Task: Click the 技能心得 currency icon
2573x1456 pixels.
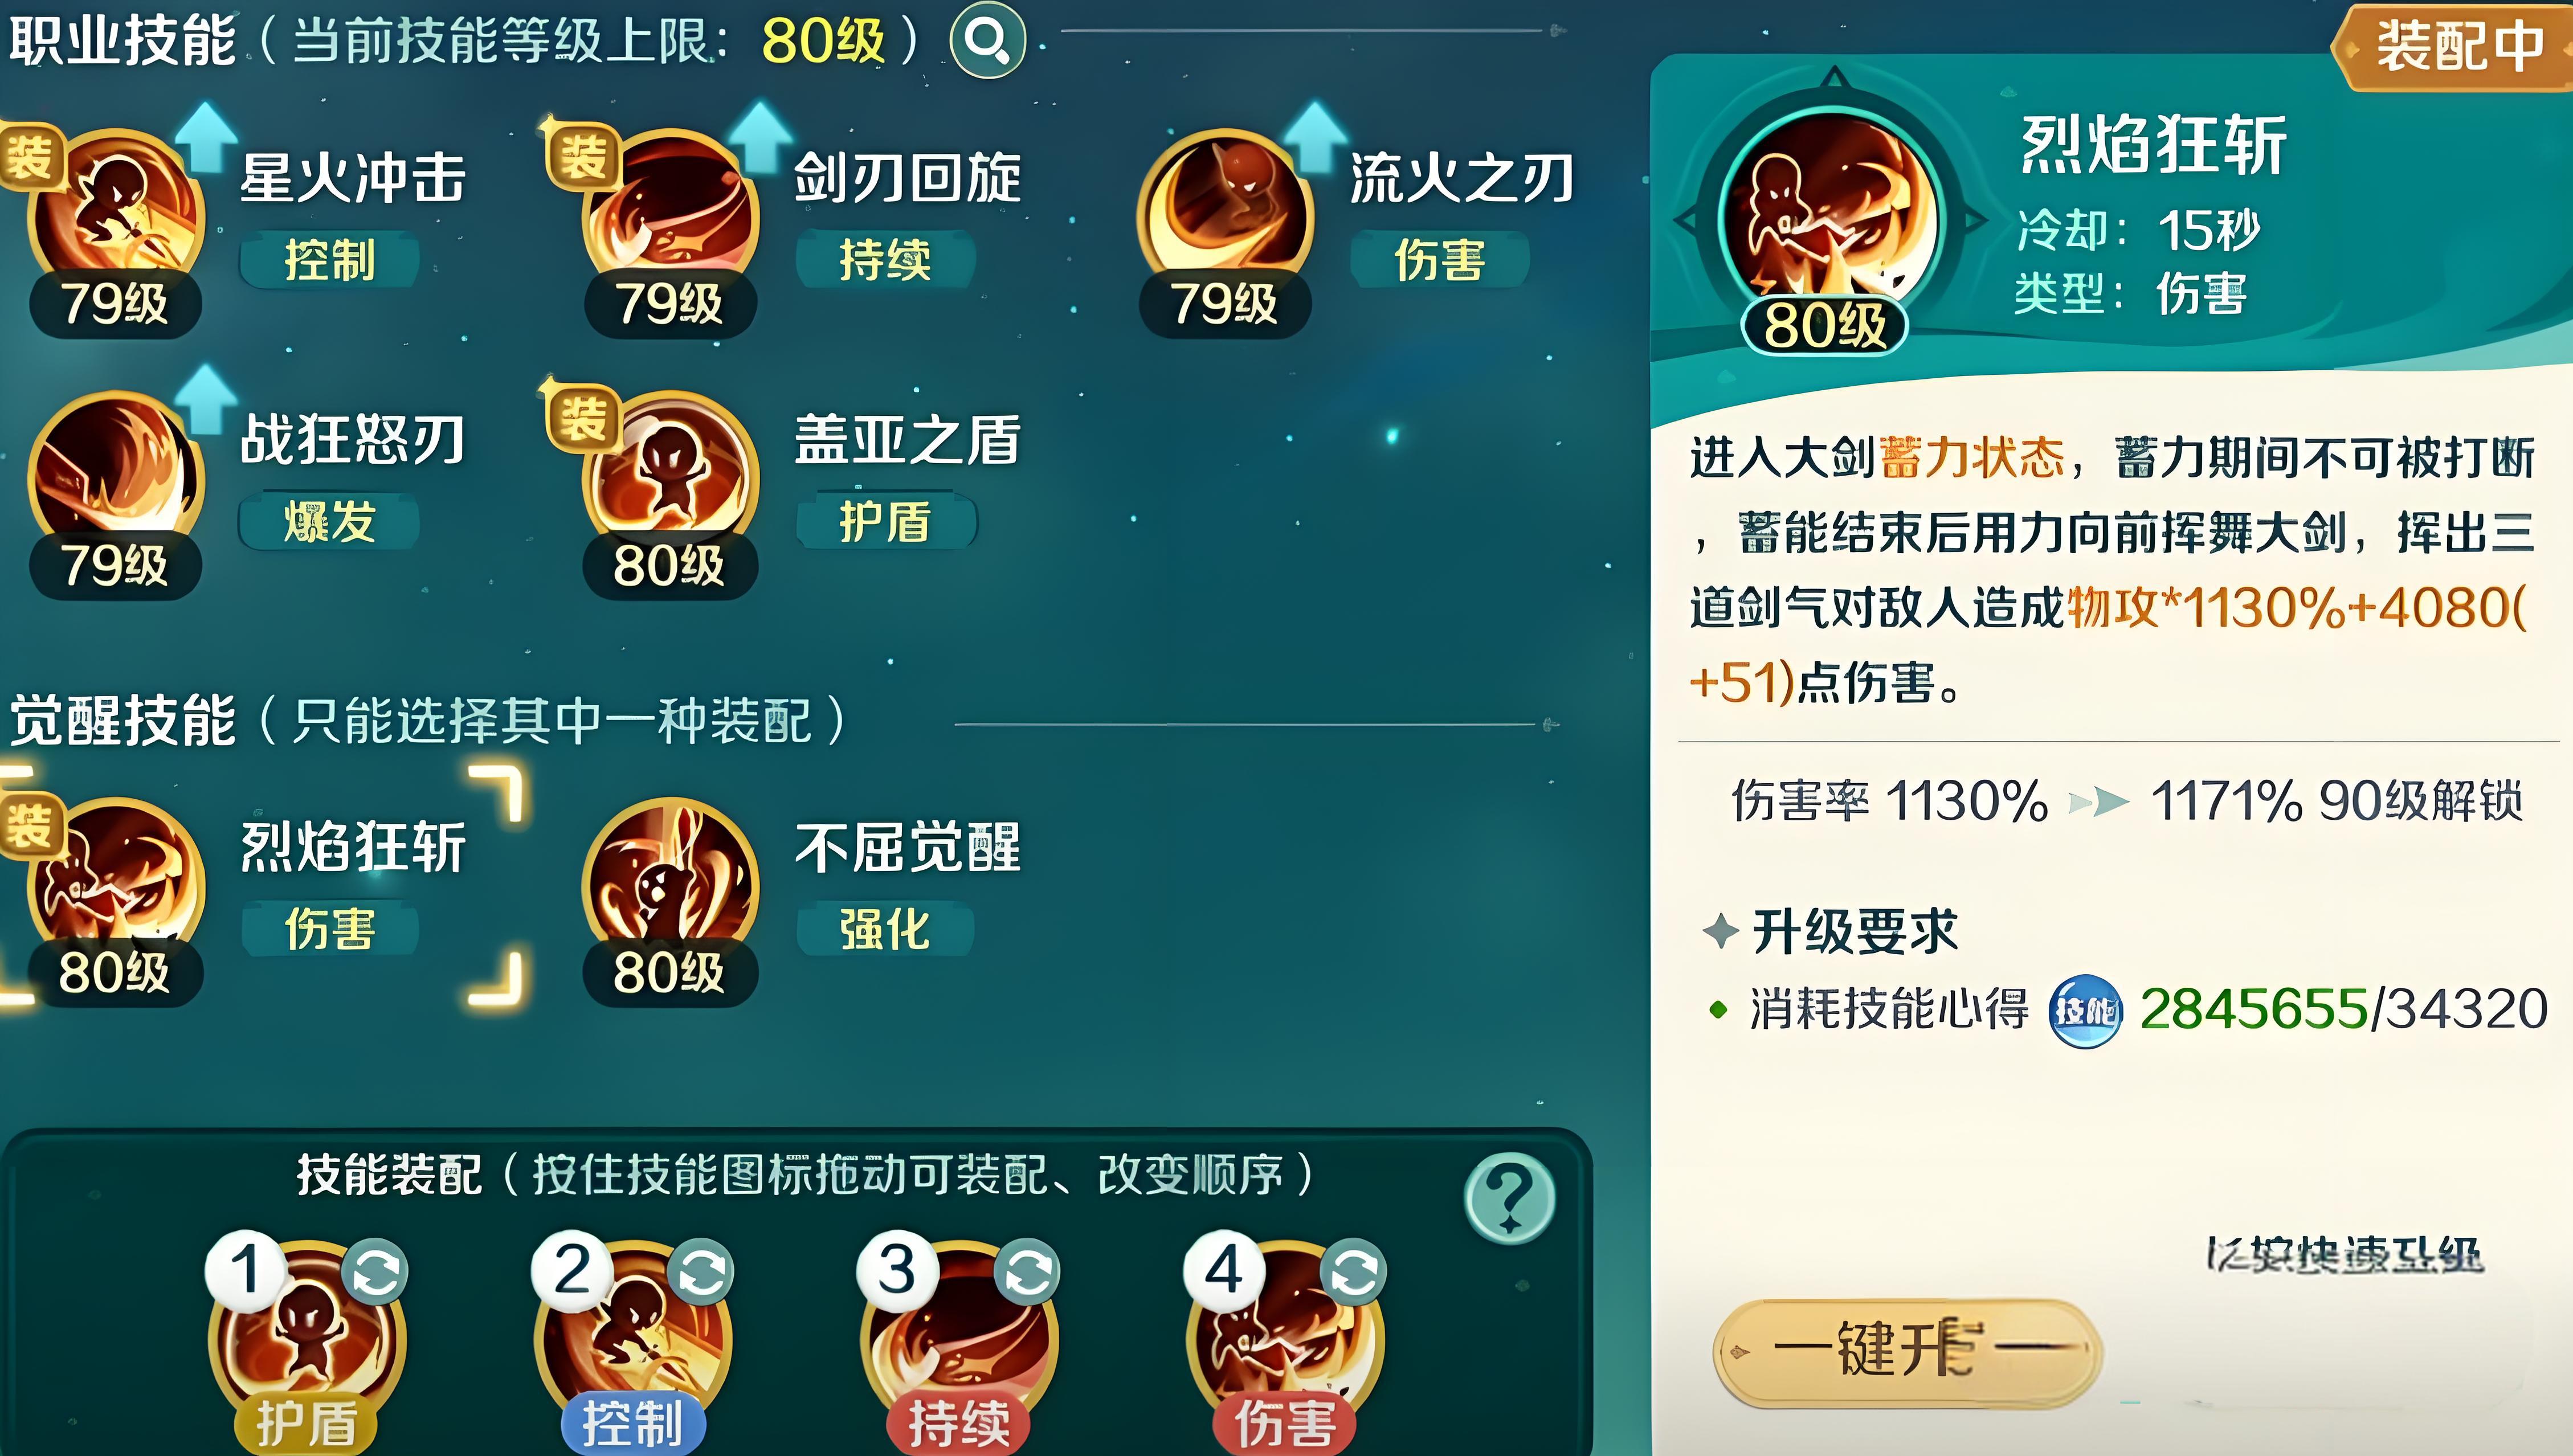Action: 2085,1011
